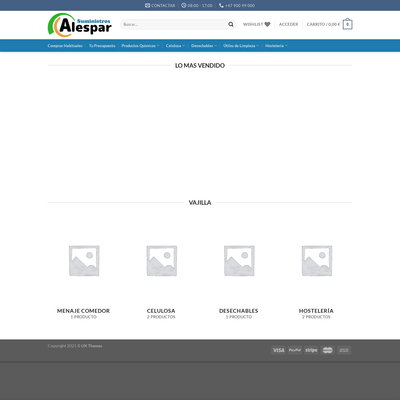Click the opening hours text
Image resolution: width=400 pixels, height=400 pixels.
[200, 5]
